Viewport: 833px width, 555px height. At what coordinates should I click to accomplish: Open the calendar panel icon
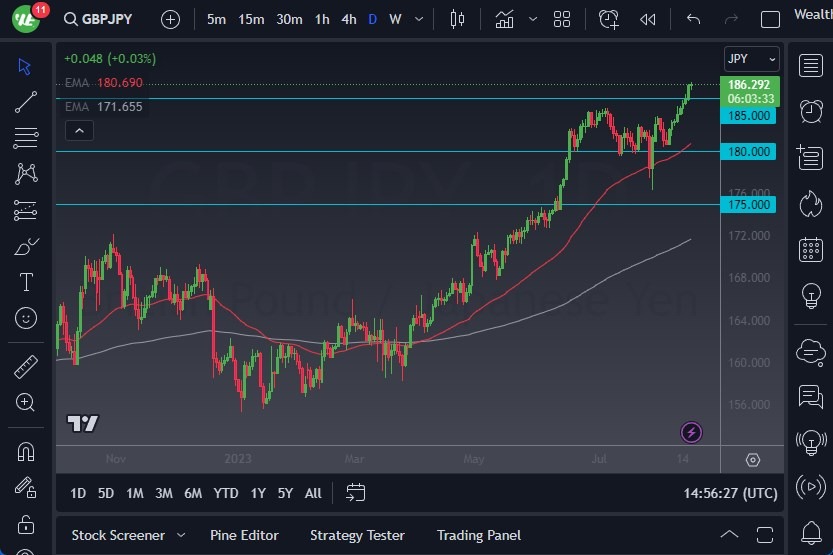(x=810, y=250)
